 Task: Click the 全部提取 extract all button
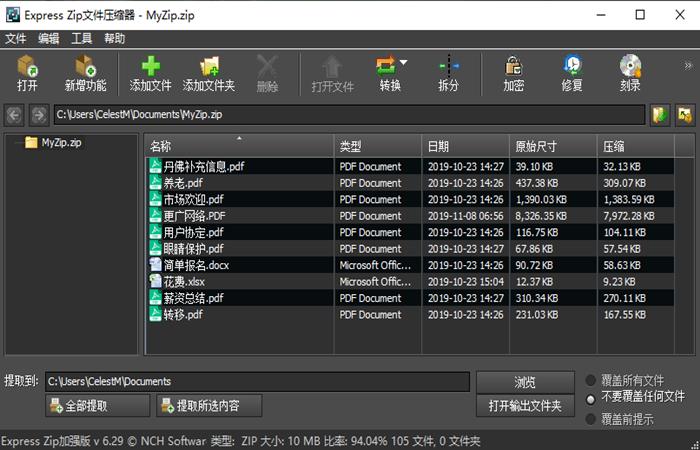tap(97, 406)
